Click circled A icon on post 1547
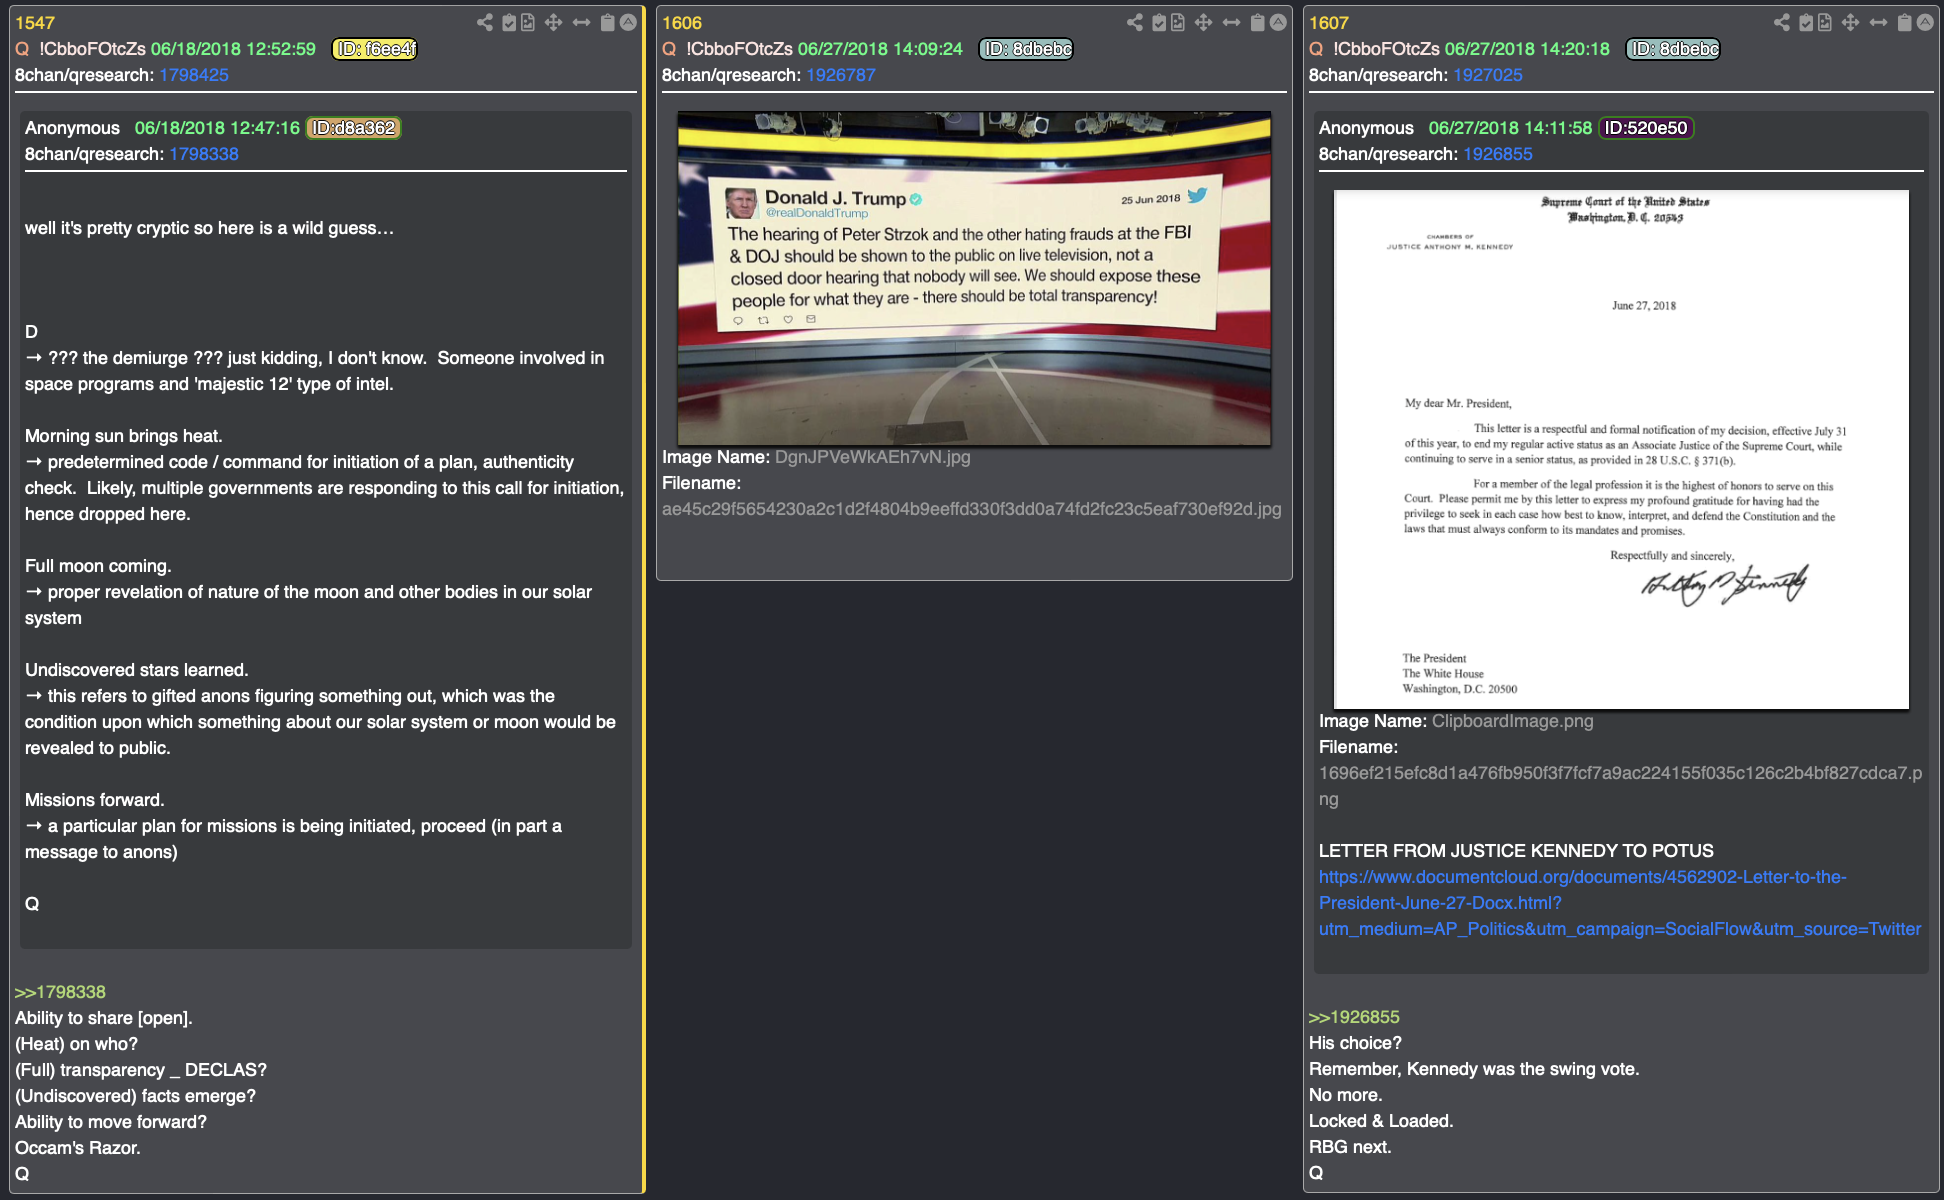This screenshot has height=1200, width=1944. pyautogui.click(x=628, y=22)
